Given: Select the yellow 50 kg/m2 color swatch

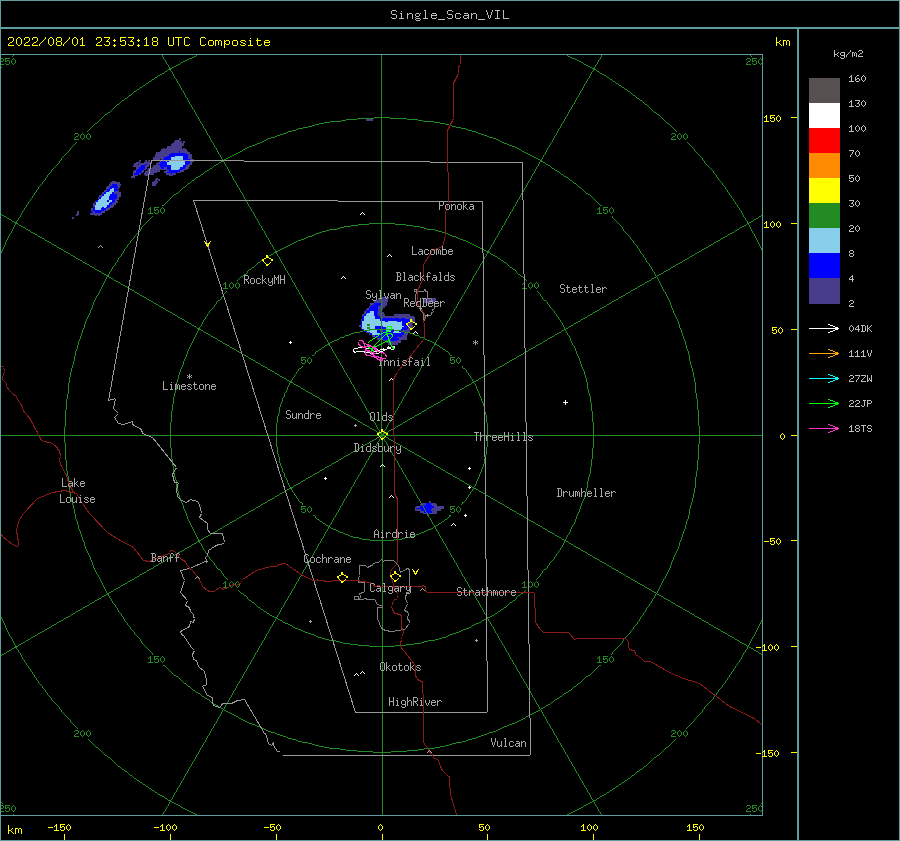Looking at the screenshot, I should point(824,191).
